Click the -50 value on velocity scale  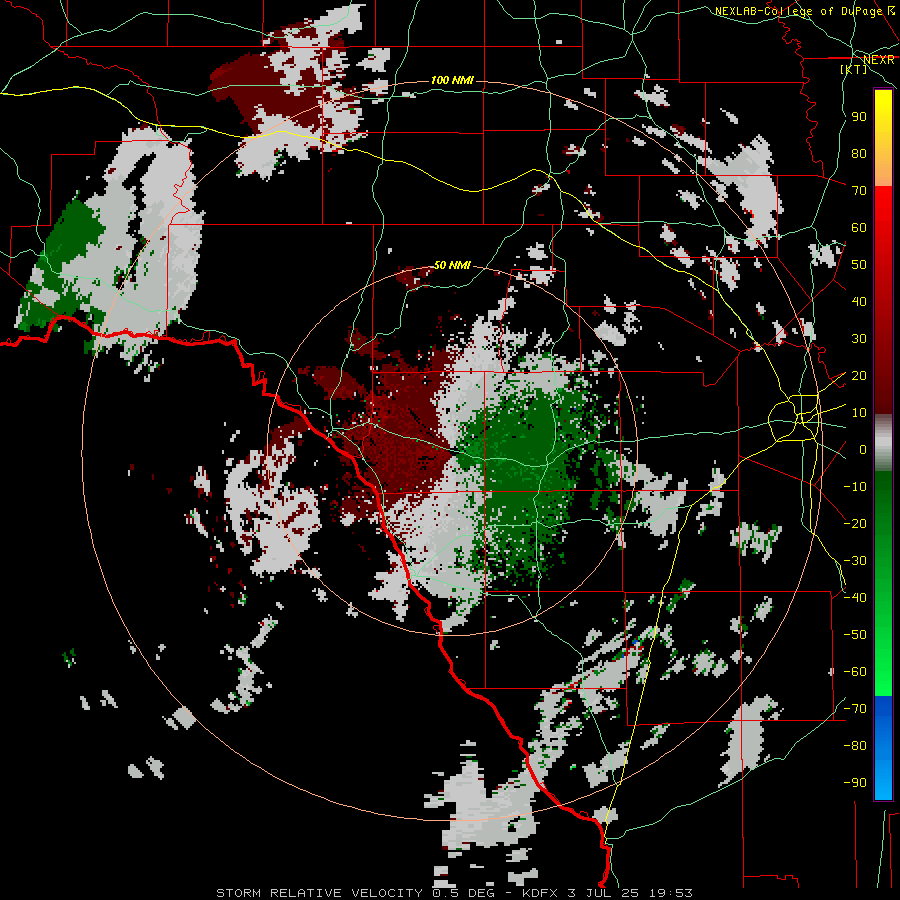point(855,635)
